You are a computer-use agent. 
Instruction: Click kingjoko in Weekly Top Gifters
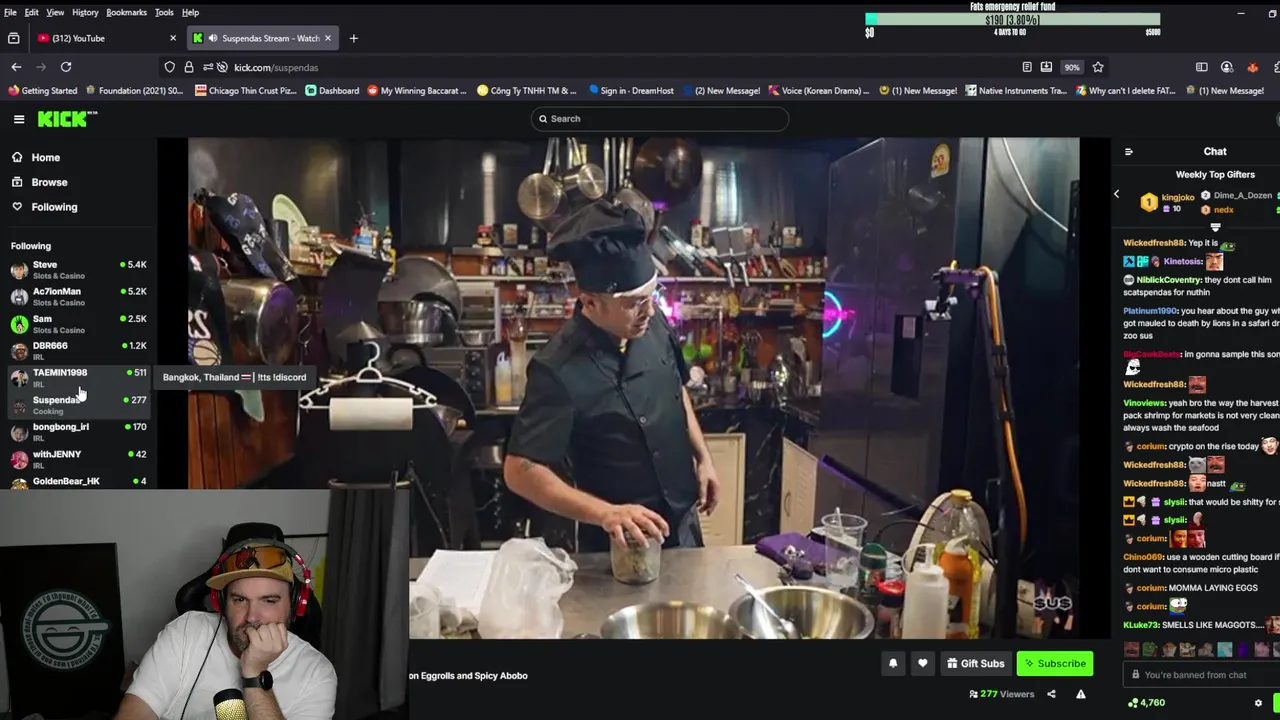pos(1178,197)
